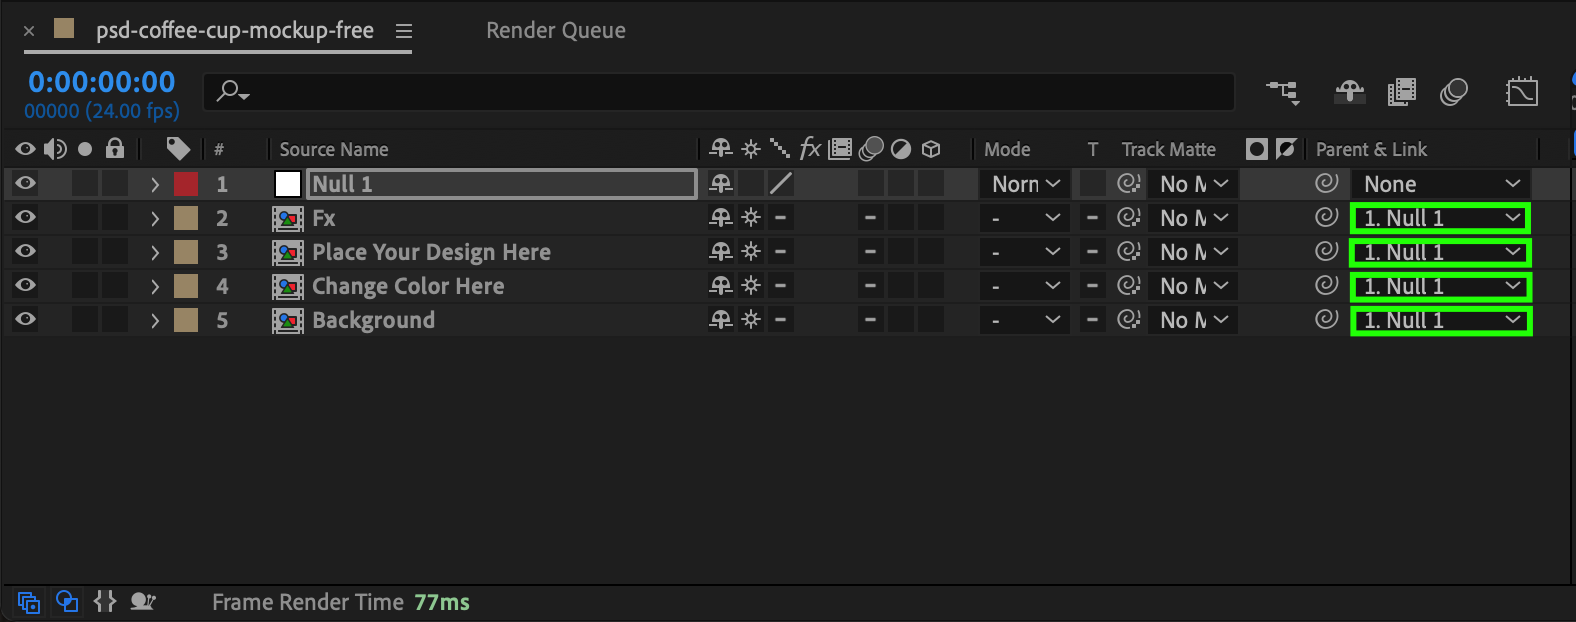Click the current timecode 0:00:00:00

(102, 82)
